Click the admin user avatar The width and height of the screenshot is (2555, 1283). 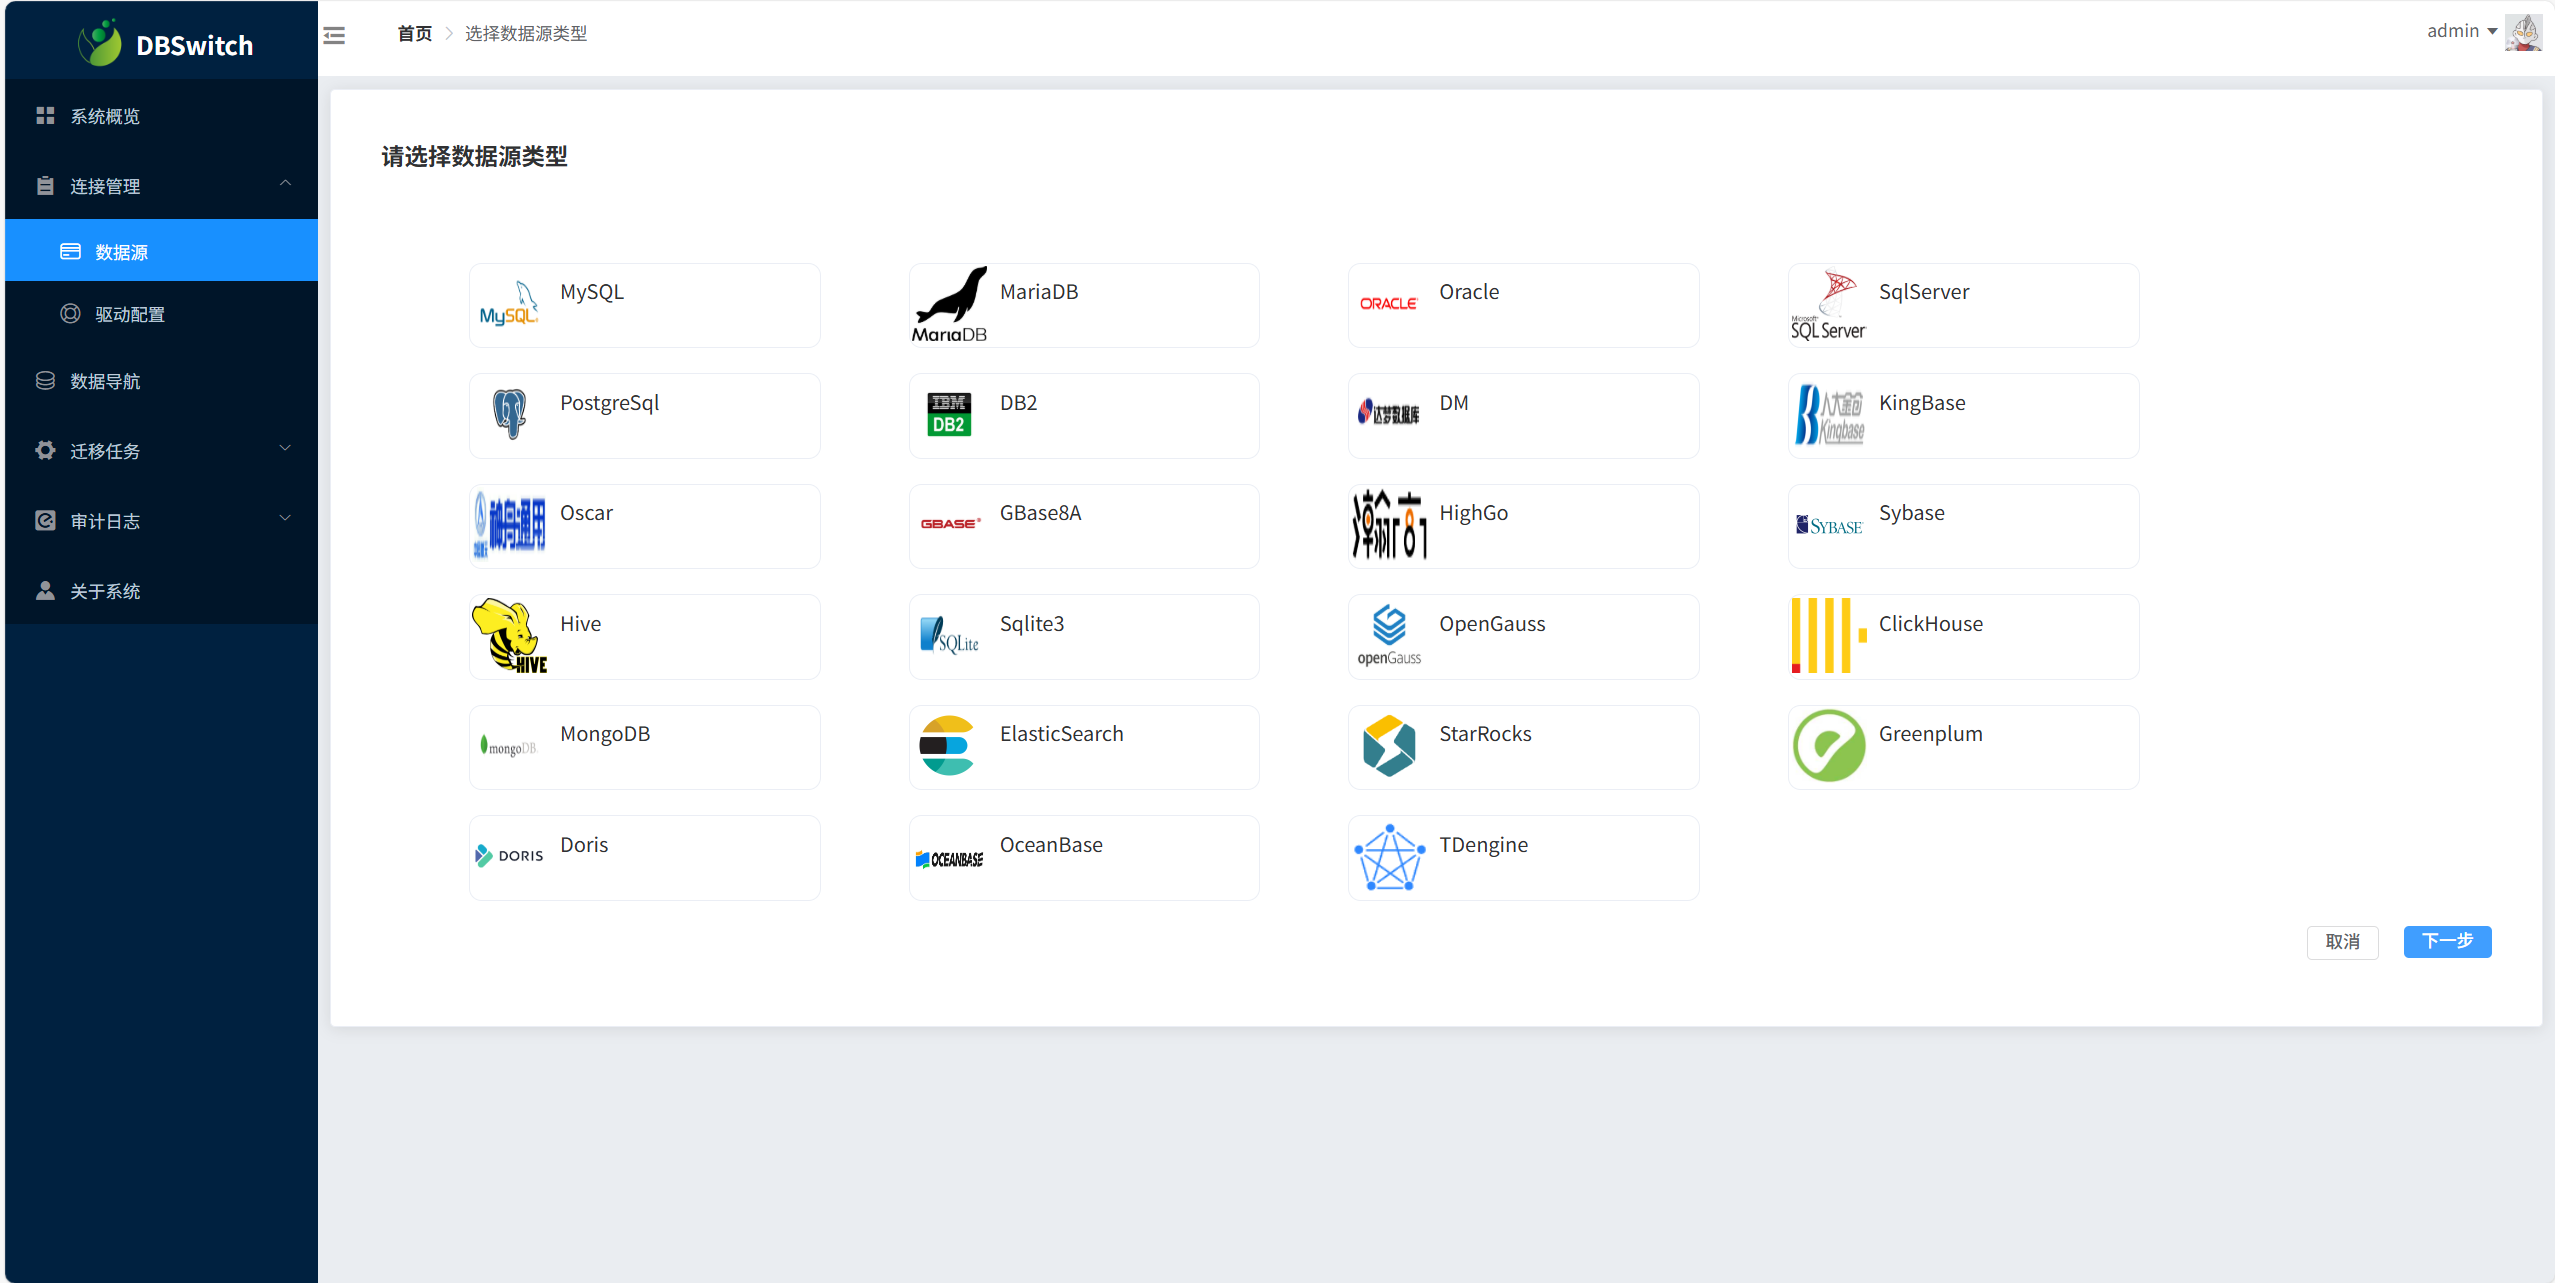coord(2523,33)
